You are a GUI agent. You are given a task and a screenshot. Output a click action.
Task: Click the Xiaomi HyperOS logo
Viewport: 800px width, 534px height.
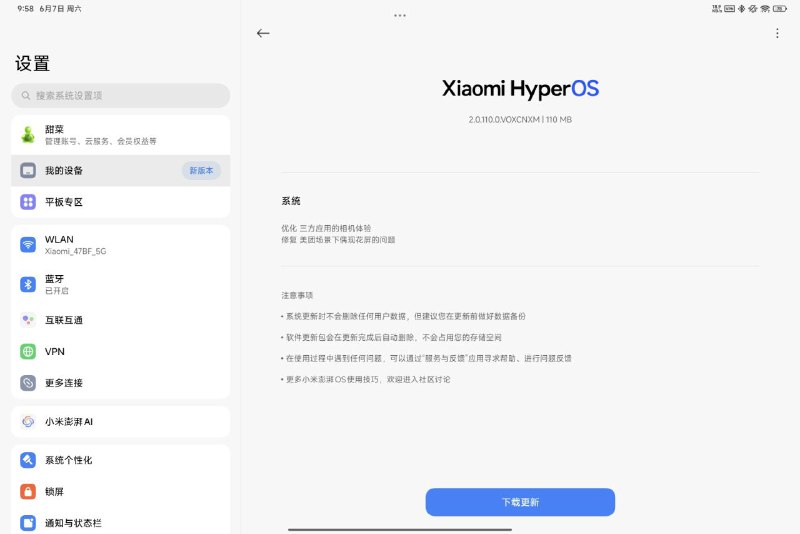click(520, 89)
